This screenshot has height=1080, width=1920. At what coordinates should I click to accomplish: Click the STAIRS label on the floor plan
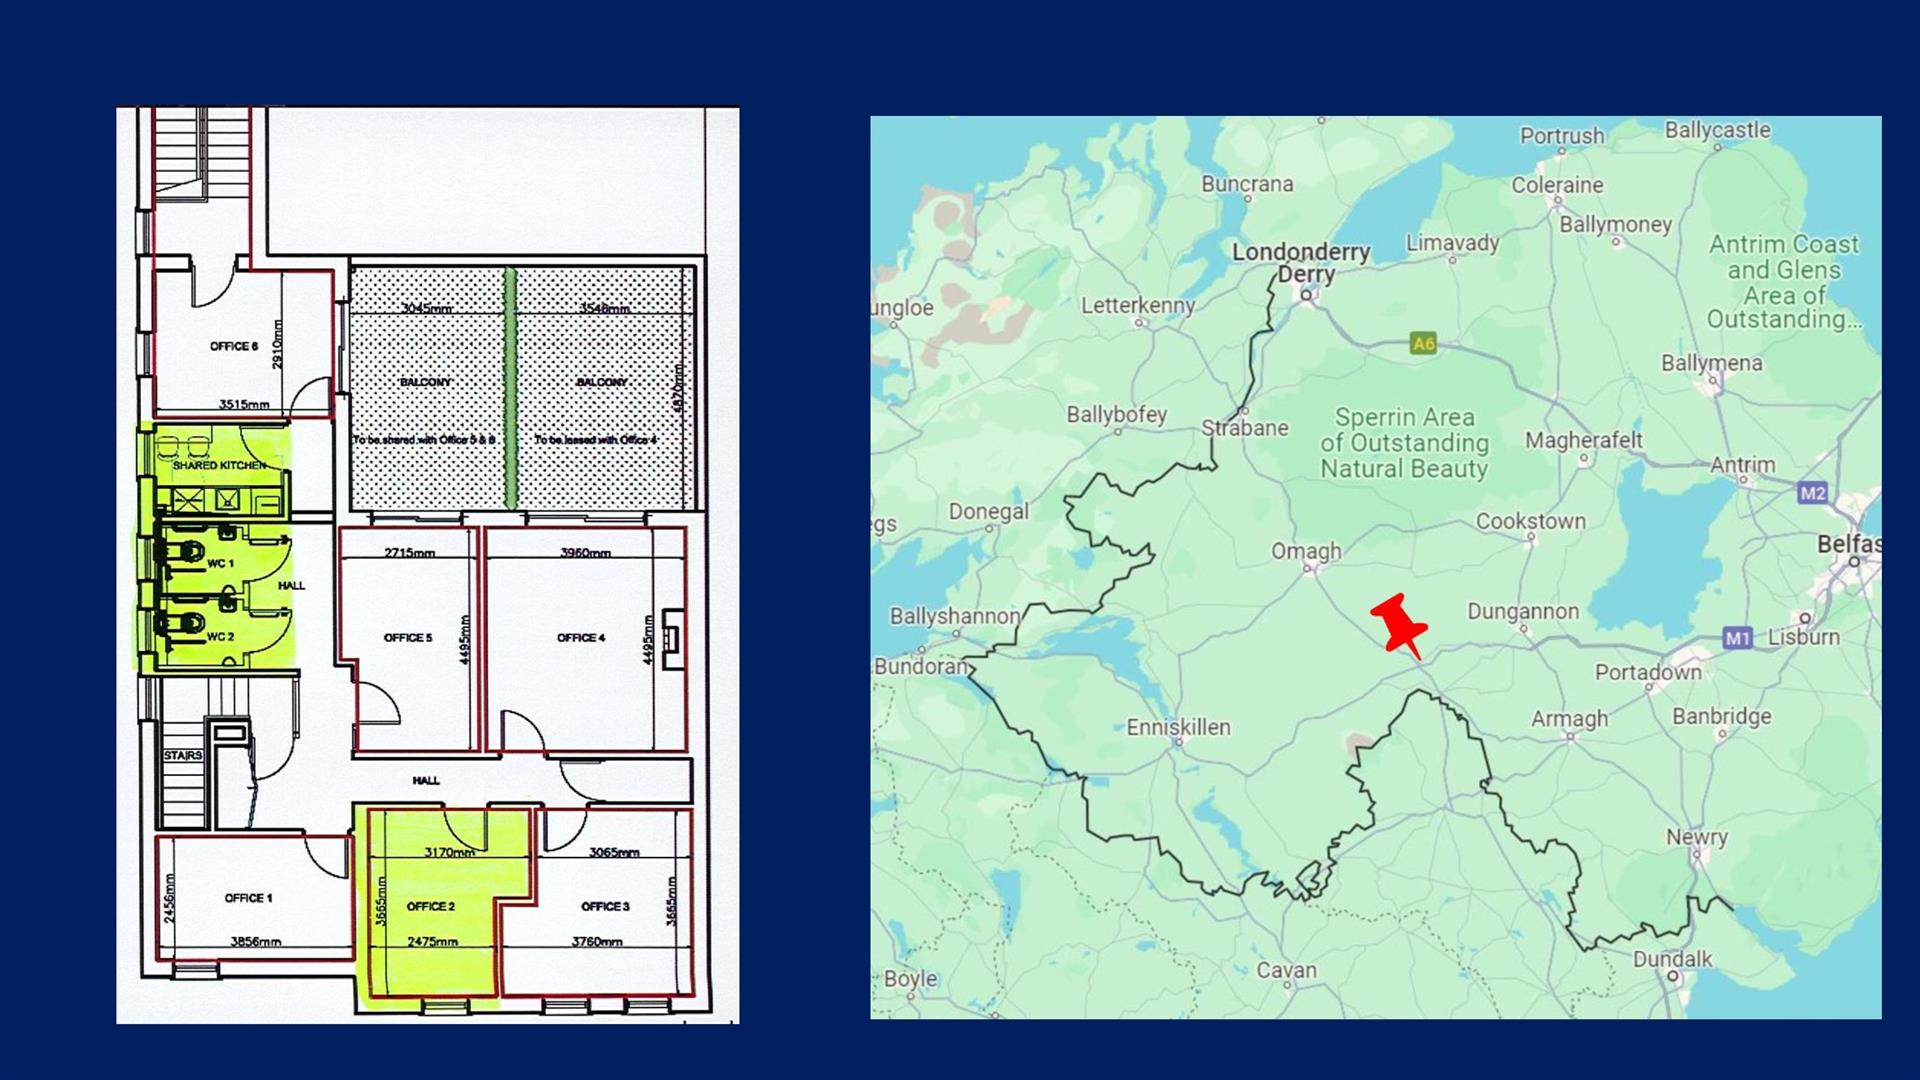(x=183, y=755)
